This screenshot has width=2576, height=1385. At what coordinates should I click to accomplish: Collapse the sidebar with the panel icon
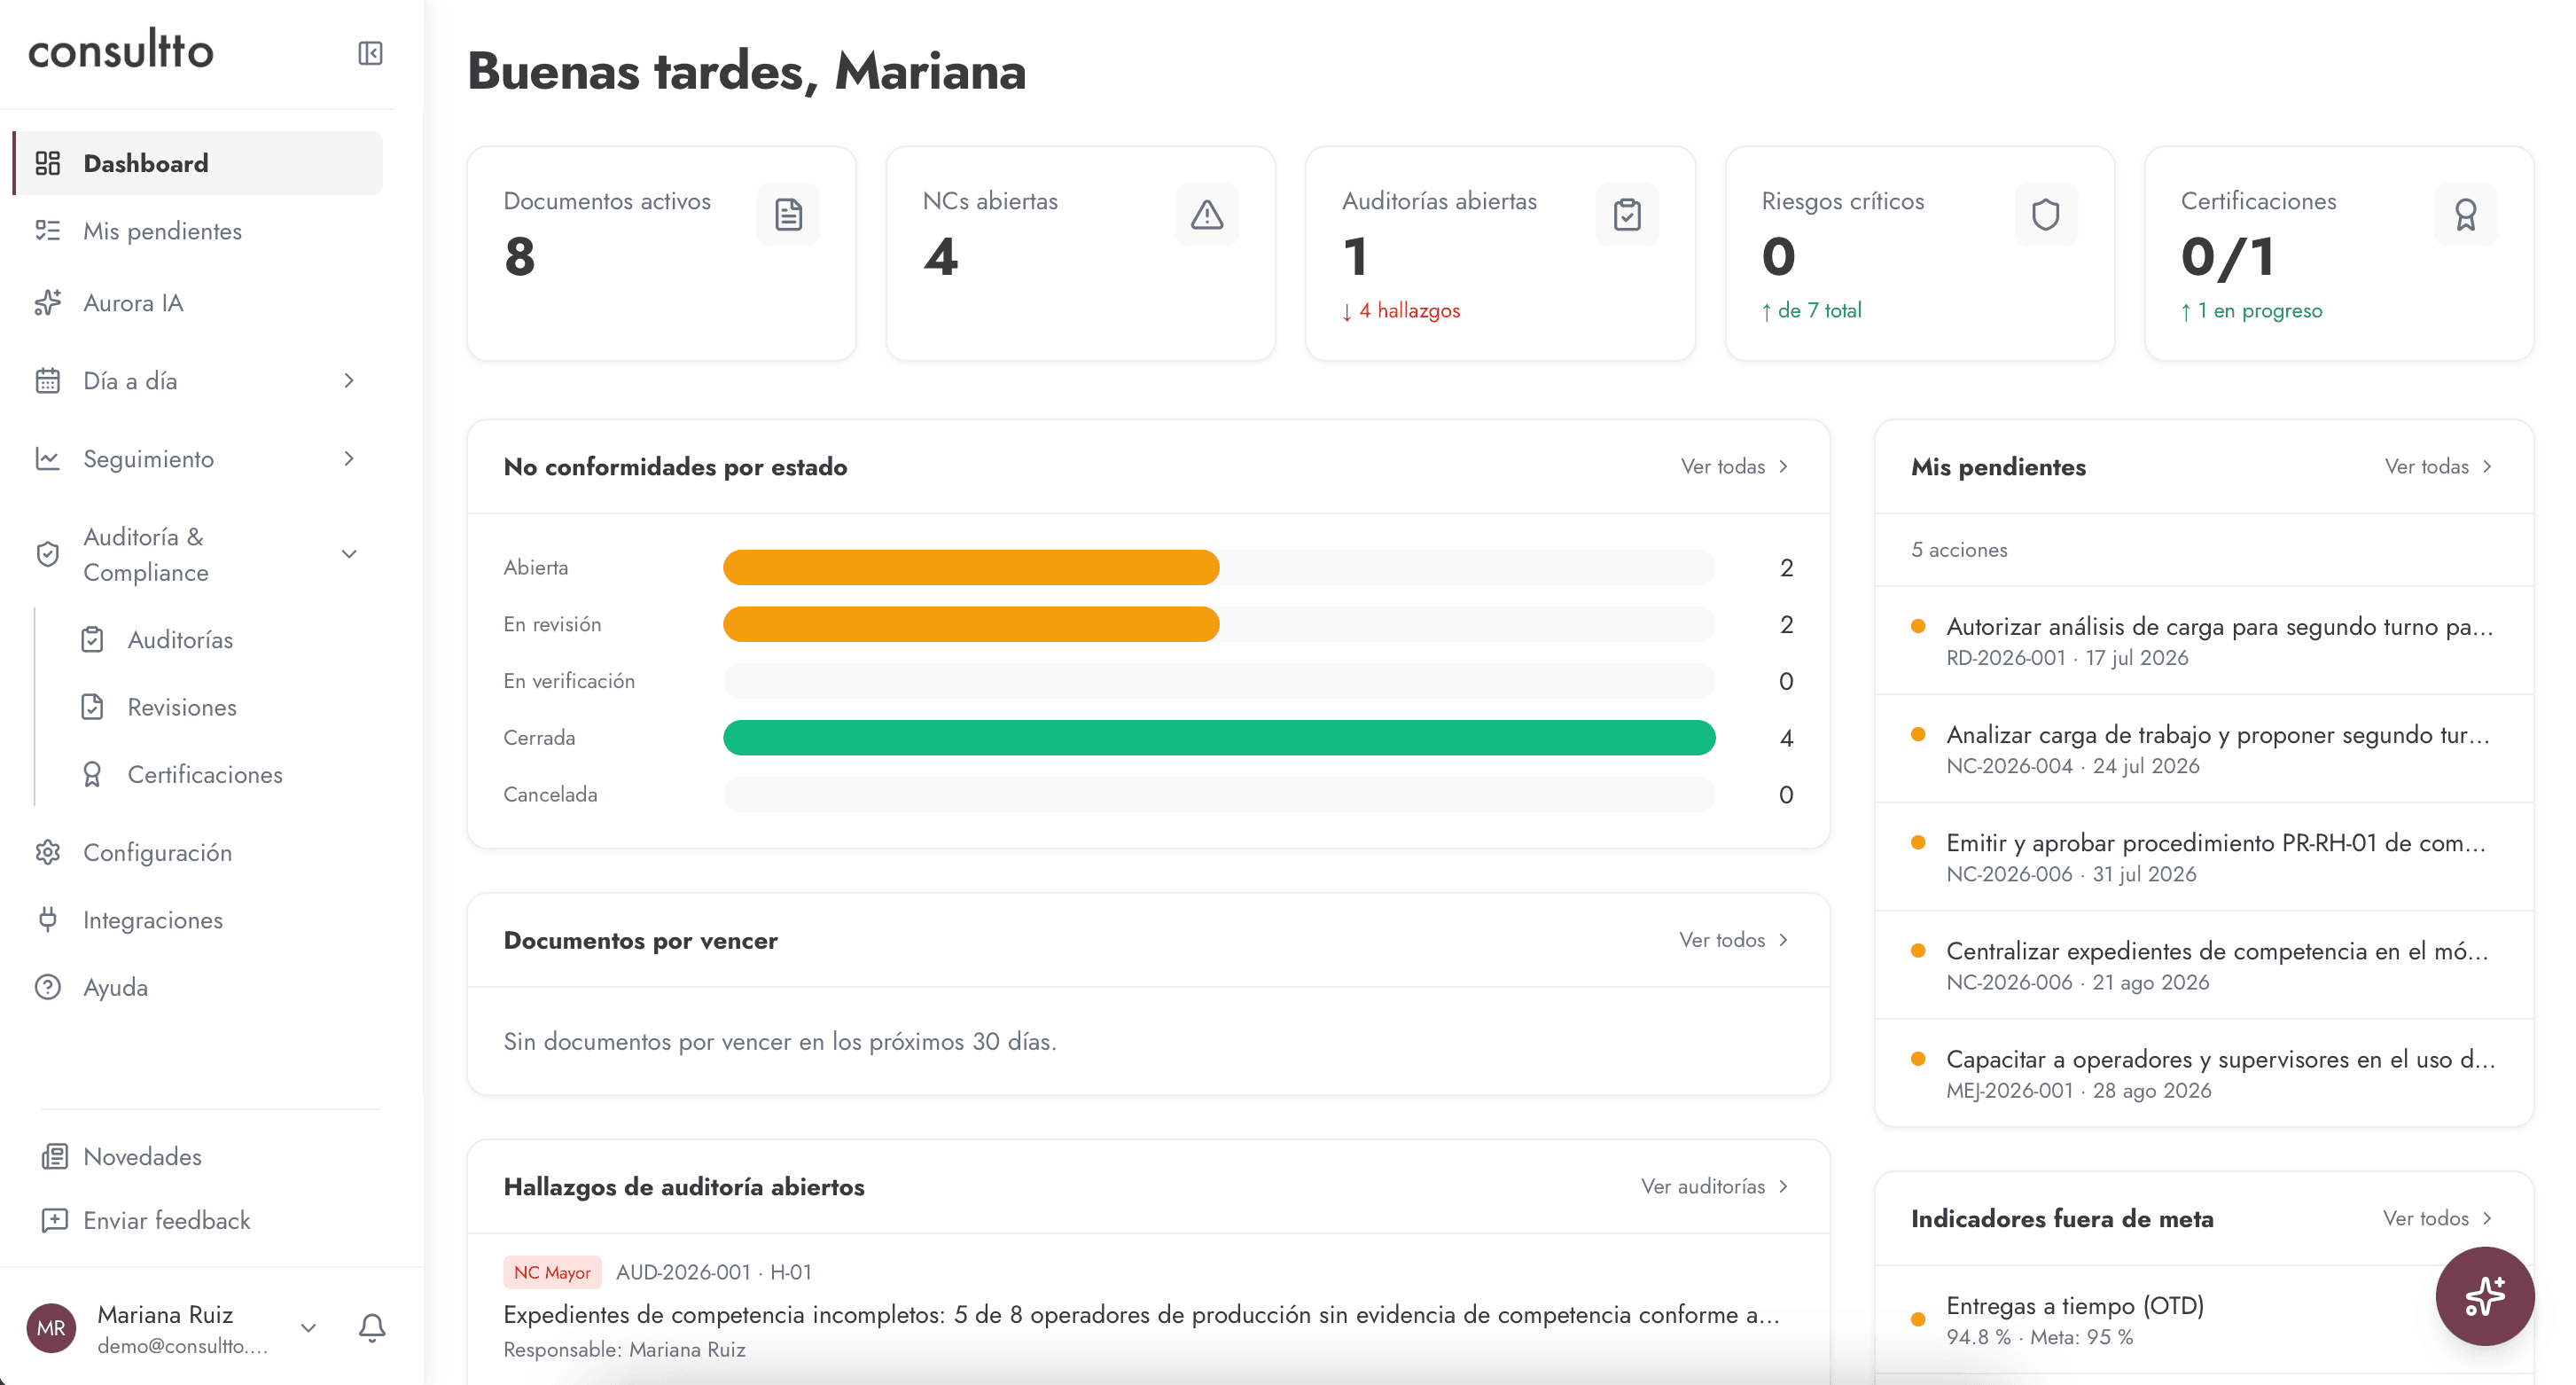pos(370,53)
